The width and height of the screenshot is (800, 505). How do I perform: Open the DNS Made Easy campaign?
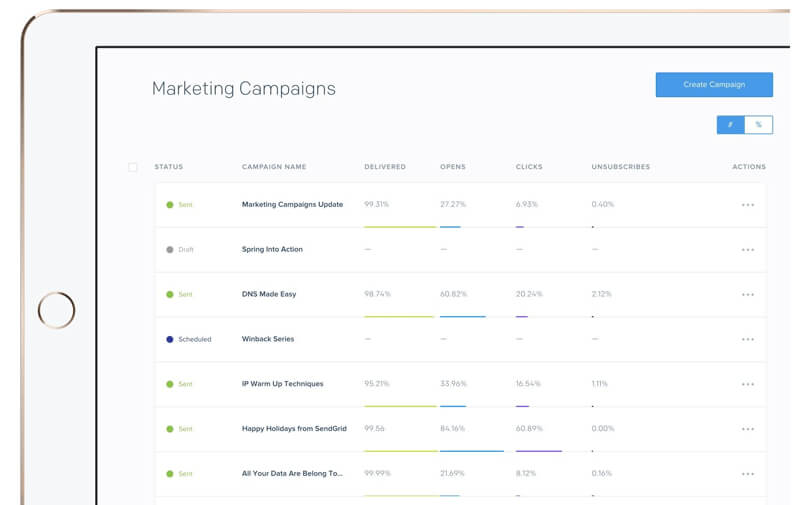[x=269, y=294]
